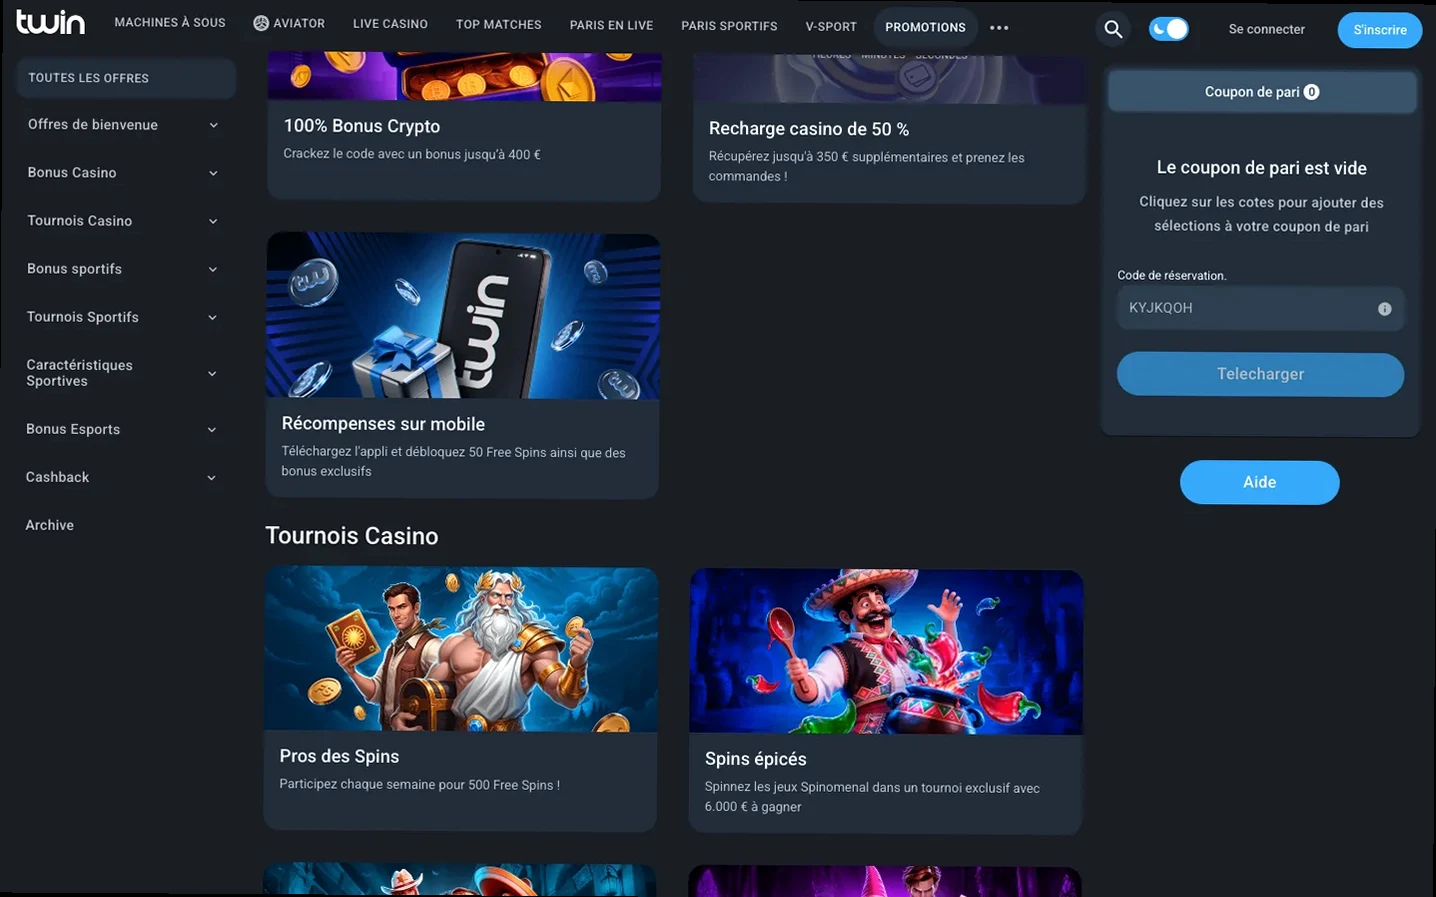
Task: Open Pros des Spins tournament image
Action: pyautogui.click(x=461, y=649)
